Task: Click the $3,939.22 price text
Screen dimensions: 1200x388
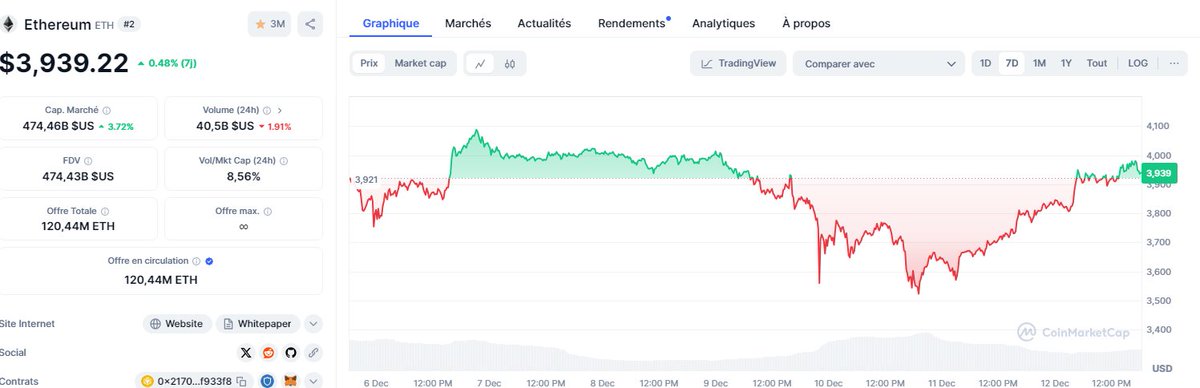Action: click(x=64, y=64)
